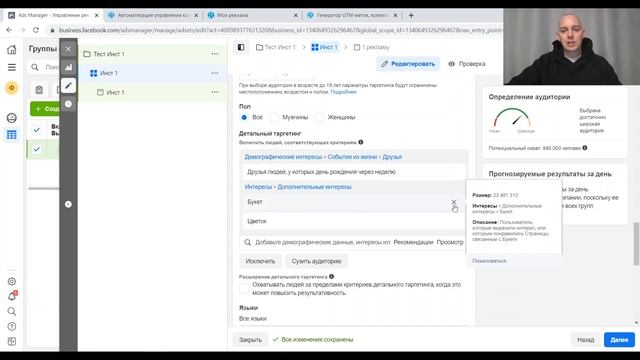Switch to Моя реклама browser tab
This screenshot has height=360, width=640.
click(x=252, y=15)
